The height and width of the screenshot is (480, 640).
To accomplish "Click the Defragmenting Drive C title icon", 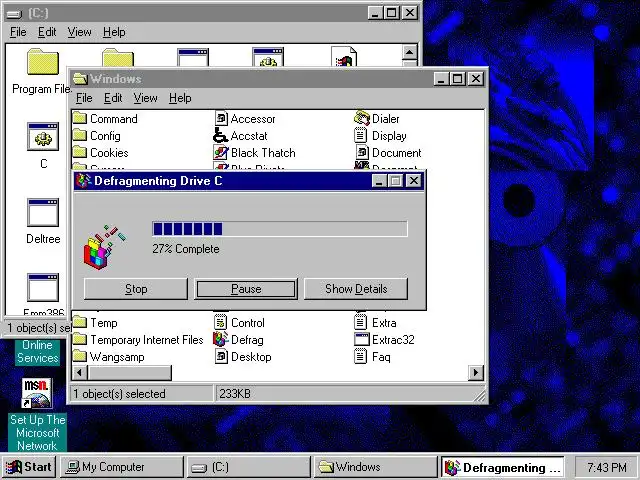I will 84,181.
